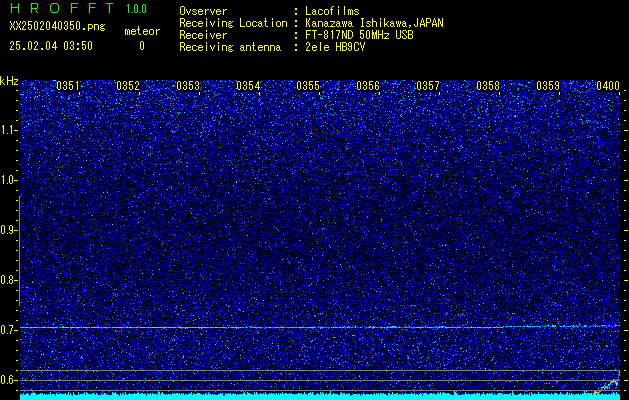
Task: Click the 0354 time marker
Action: [248, 86]
